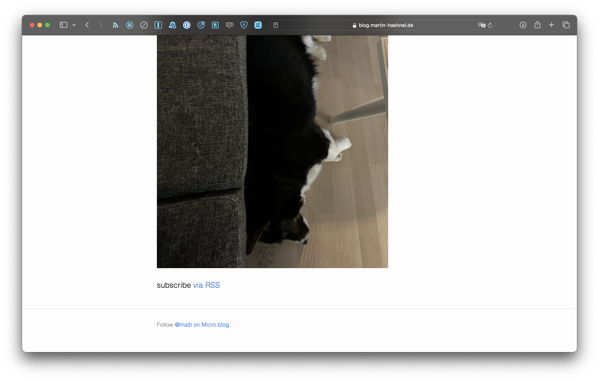Screen dimensions: 599x381
Task: Click the speech bubble extension icon
Action: (230, 25)
